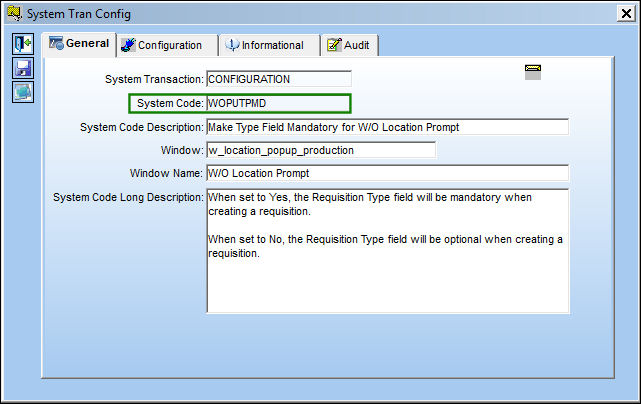Click the exit door icon in left sidebar

(23, 44)
